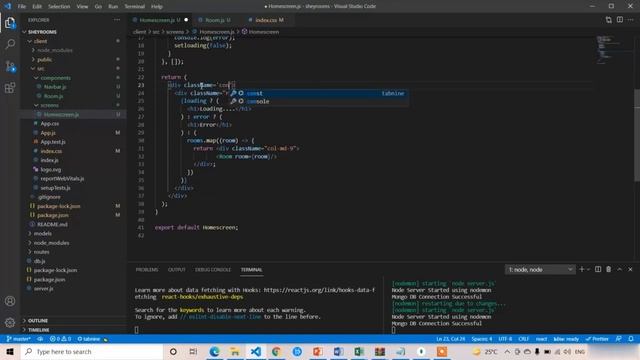Viewport: 640px width, 360px height.
Task: Change indentation via 'Spaces: 4'
Action: coord(482,339)
